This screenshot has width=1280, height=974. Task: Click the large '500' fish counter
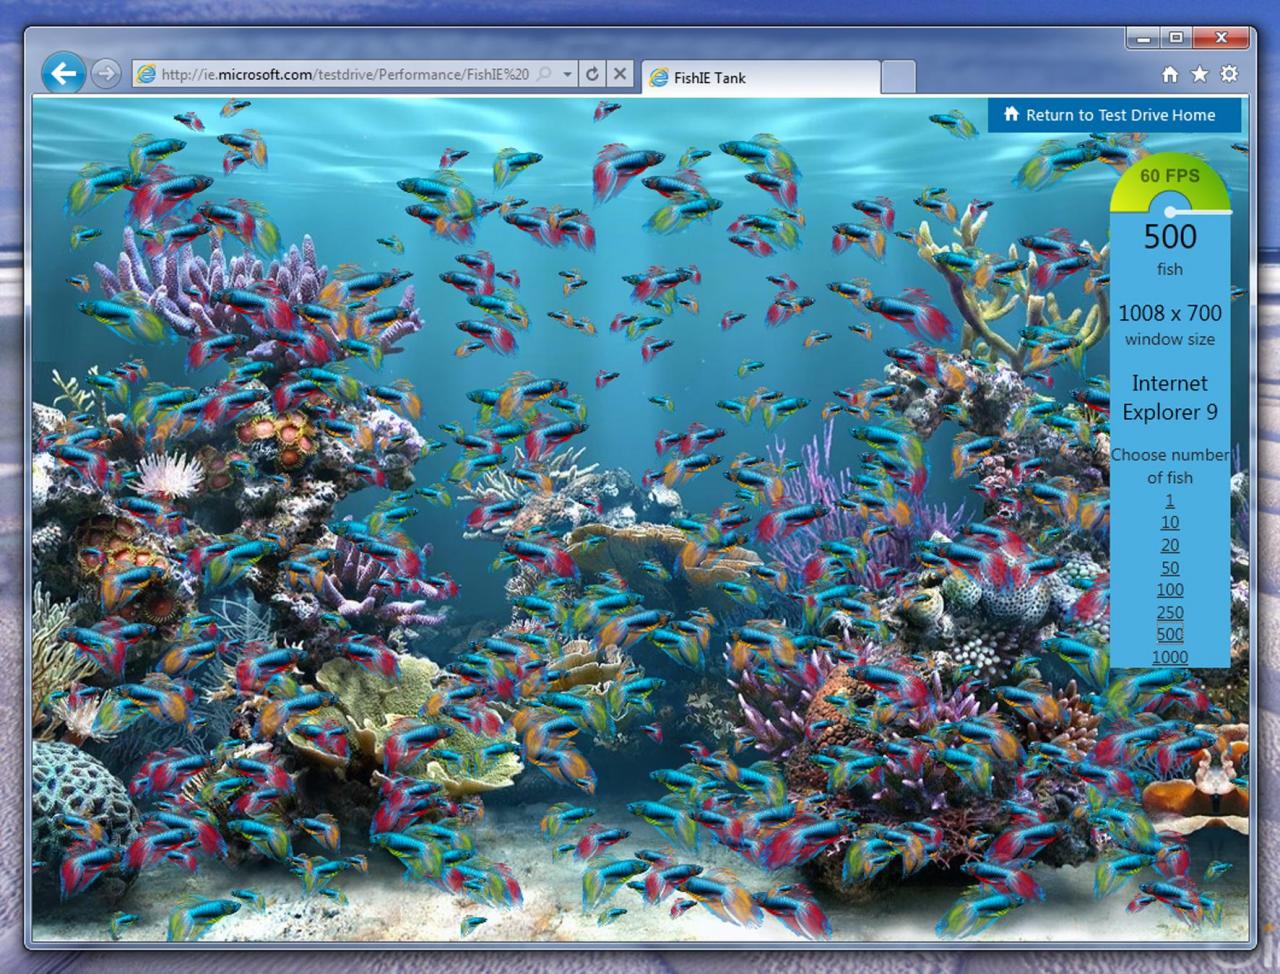tap(1170, 236)
